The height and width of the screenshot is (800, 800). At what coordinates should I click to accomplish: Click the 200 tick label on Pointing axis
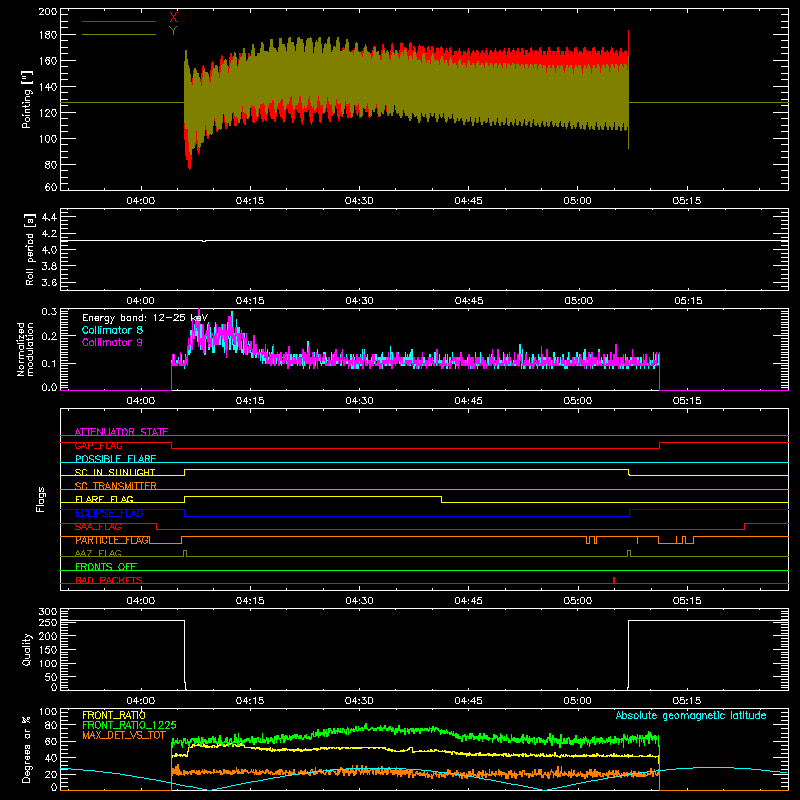[x=47, y=11]
